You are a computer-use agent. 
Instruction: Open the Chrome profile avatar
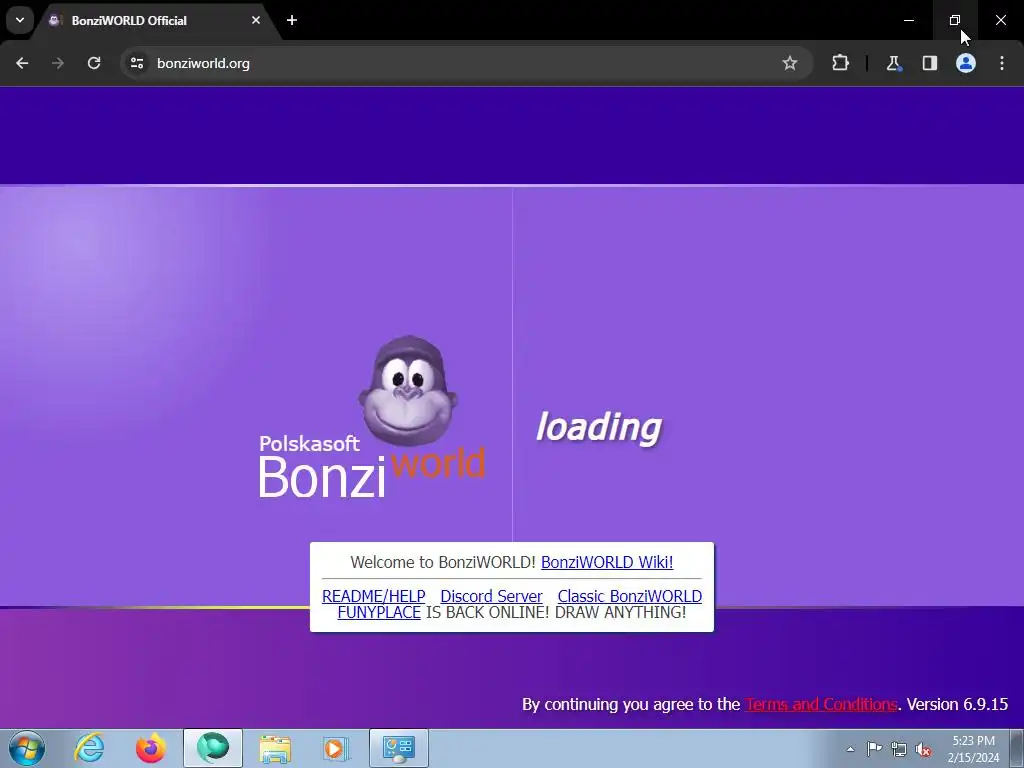tap(966, 63)
